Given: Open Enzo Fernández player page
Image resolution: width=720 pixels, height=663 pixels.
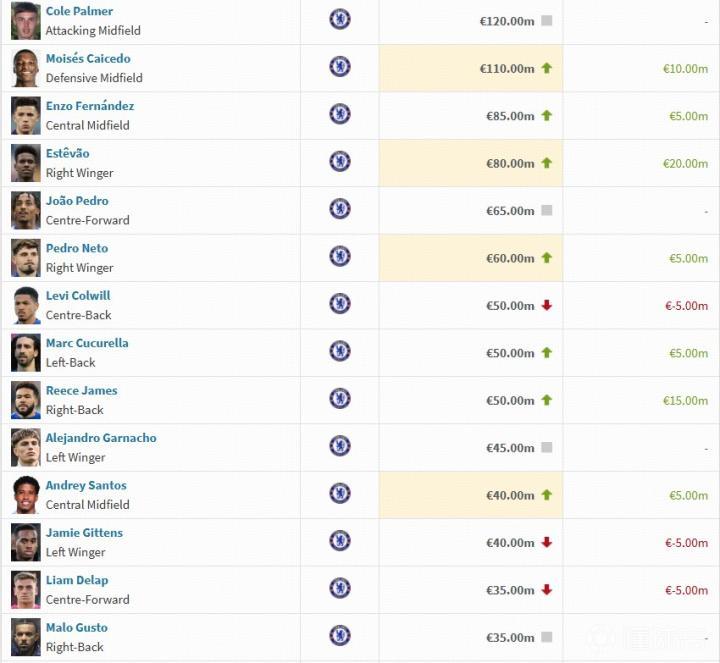Looking at the screenshot, I should coord(90,106).
